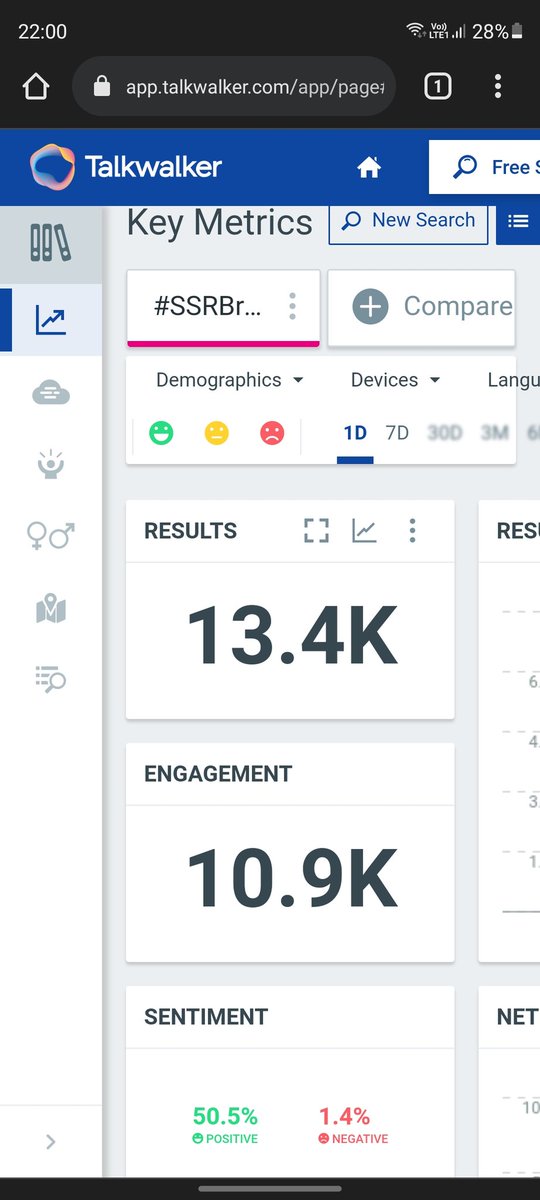Toggle the neutral sentiment yellow face filter

pos(216,433)
